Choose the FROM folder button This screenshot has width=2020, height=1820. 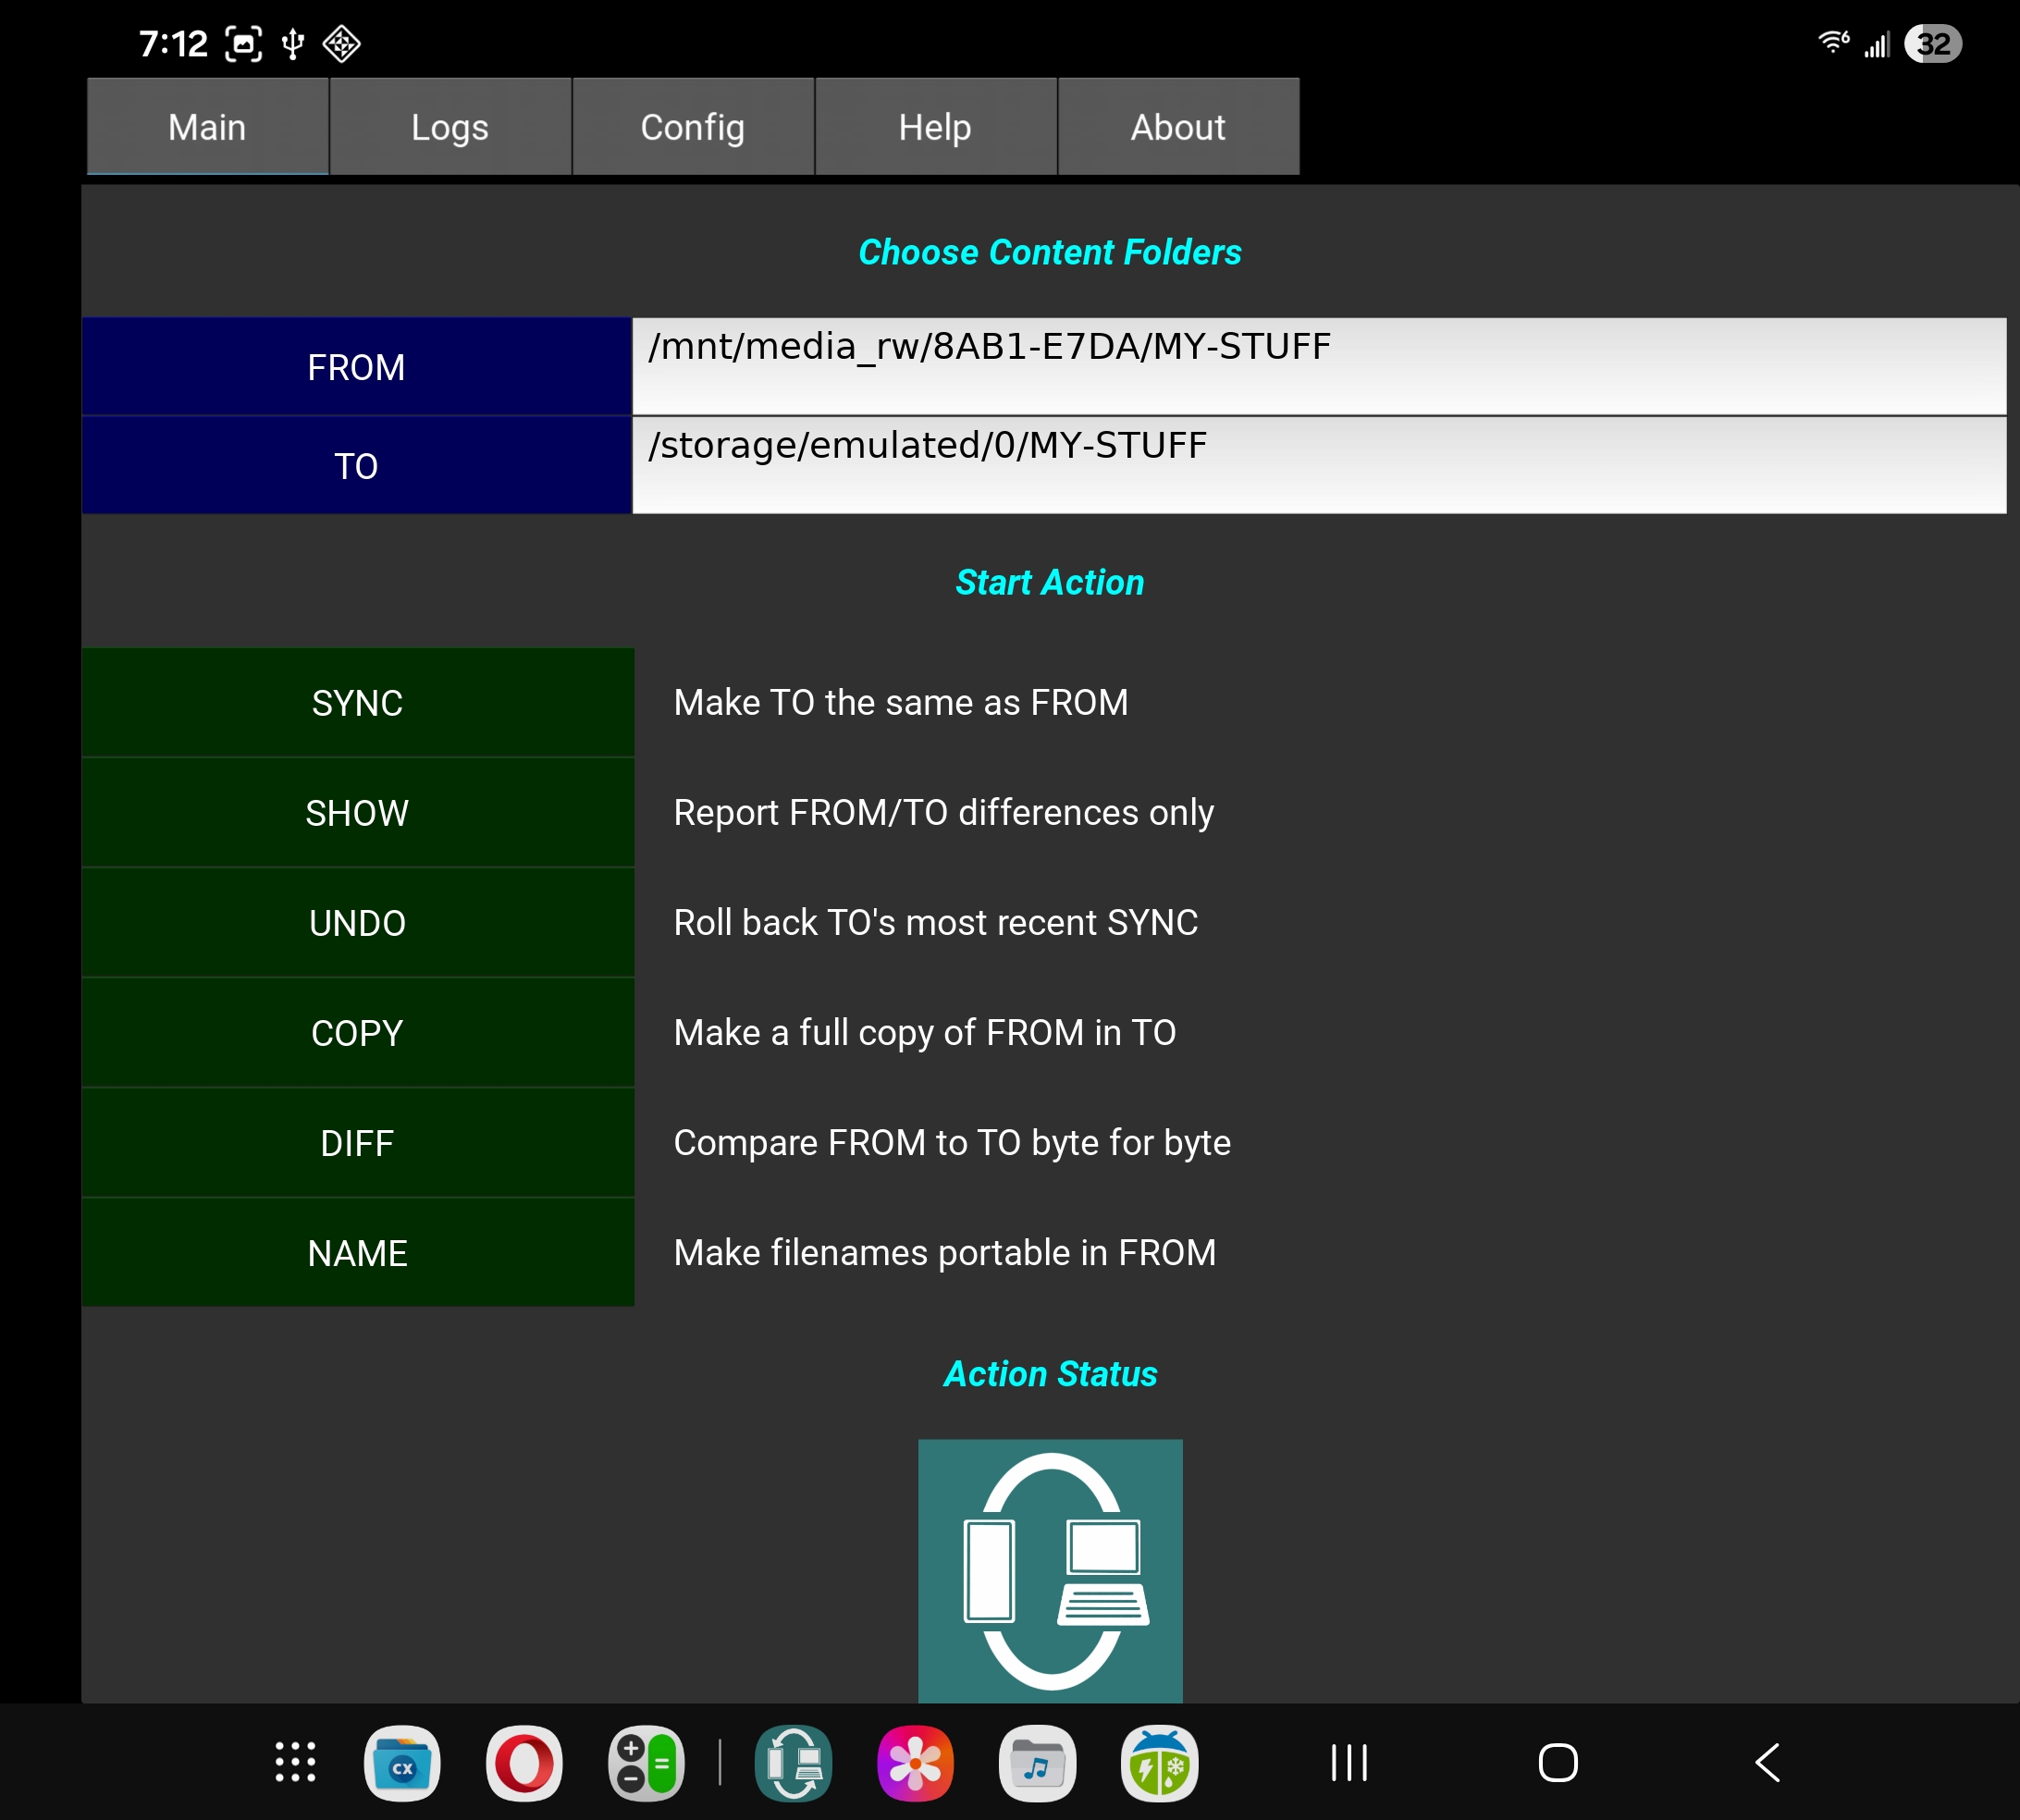(x=356, y=367)
